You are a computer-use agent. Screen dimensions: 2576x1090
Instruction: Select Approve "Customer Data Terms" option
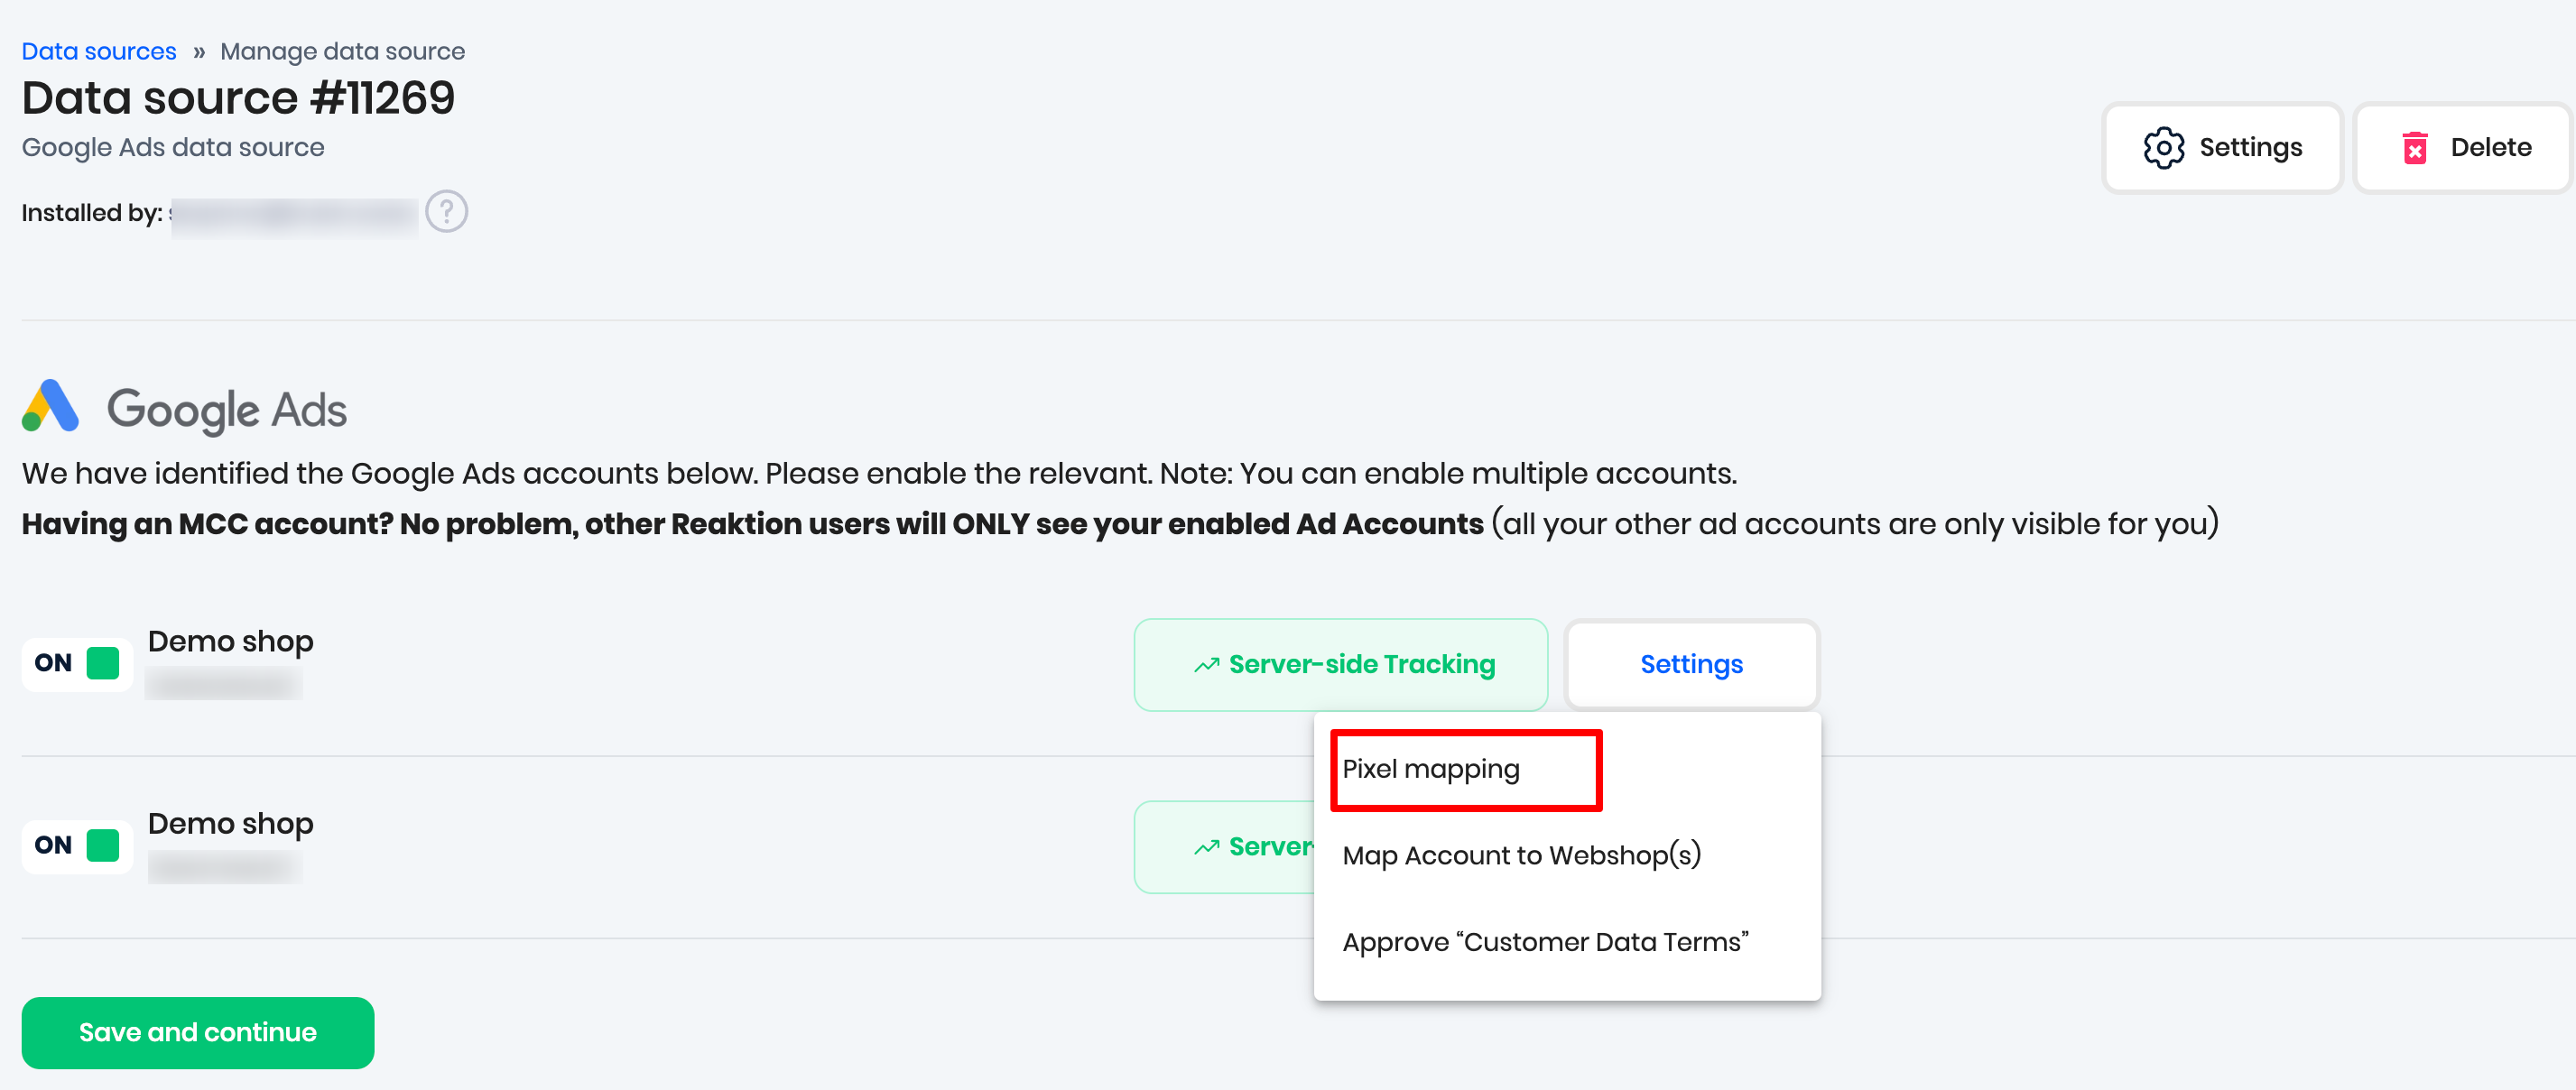1545,942
